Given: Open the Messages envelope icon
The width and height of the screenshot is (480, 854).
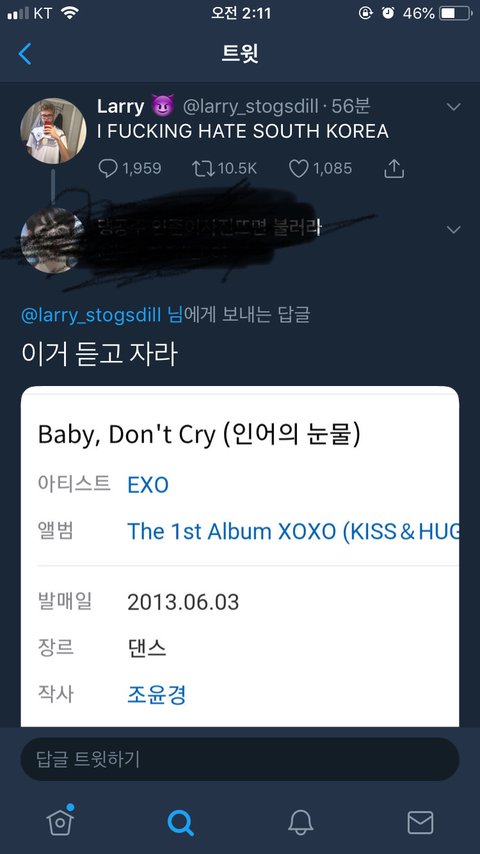Looking at the screenshot, I should pyautogui.click(x=420, y=822).
